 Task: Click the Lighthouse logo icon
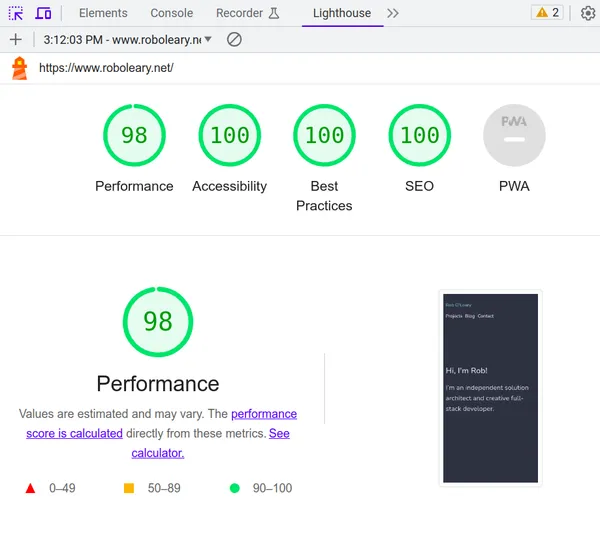pyautogui.click(x=19, y=68)
